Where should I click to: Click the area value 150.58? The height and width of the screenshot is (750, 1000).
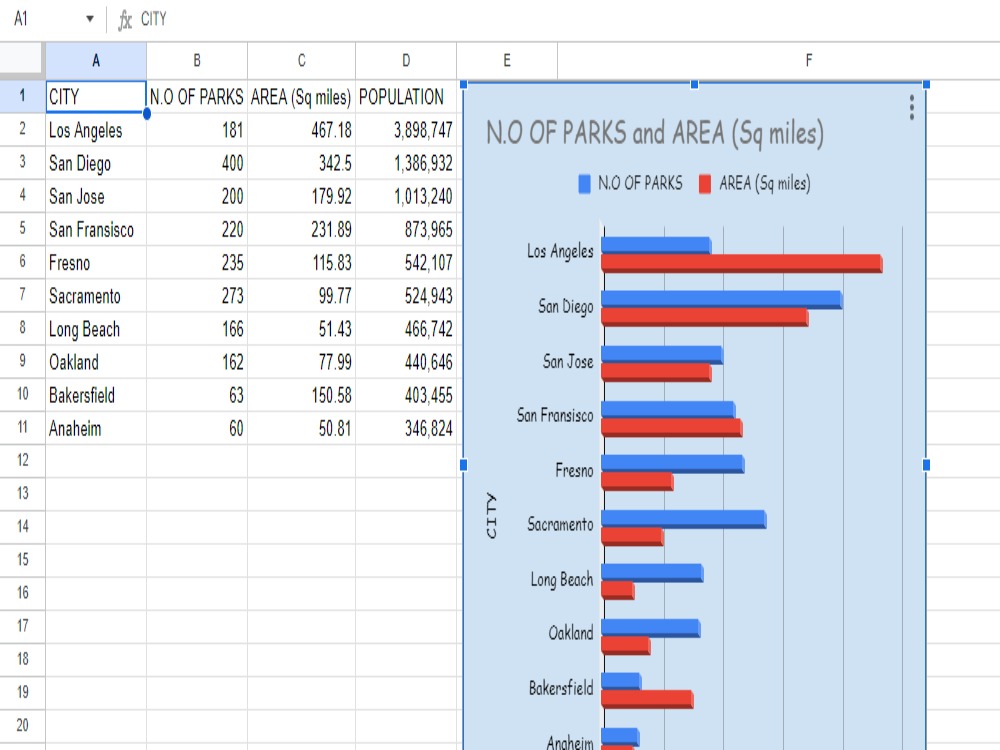(x=302, y=395)
